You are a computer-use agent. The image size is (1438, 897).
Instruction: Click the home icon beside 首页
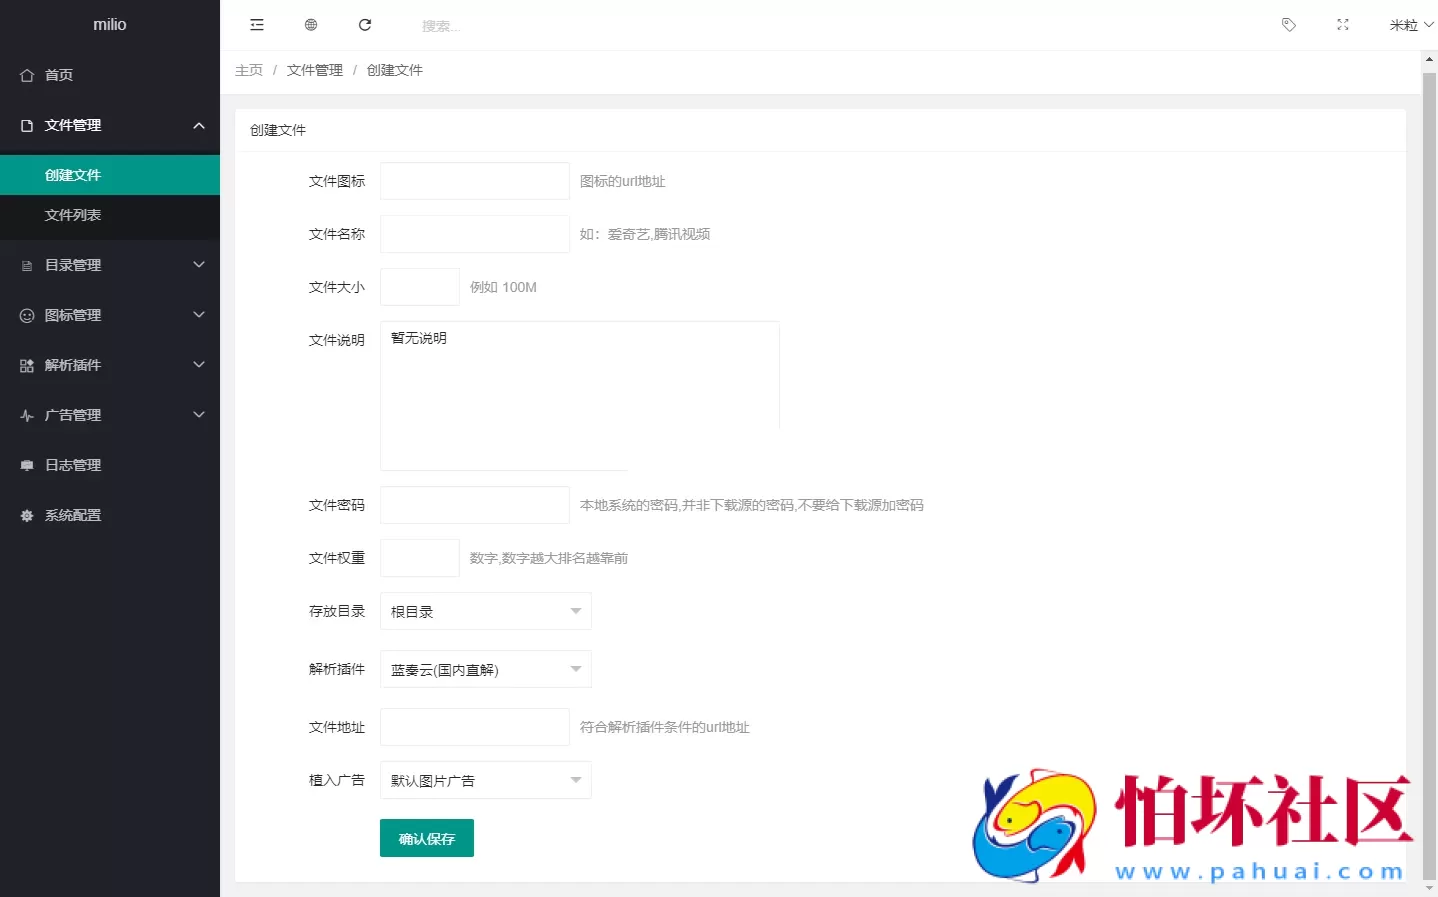[25, 74]
